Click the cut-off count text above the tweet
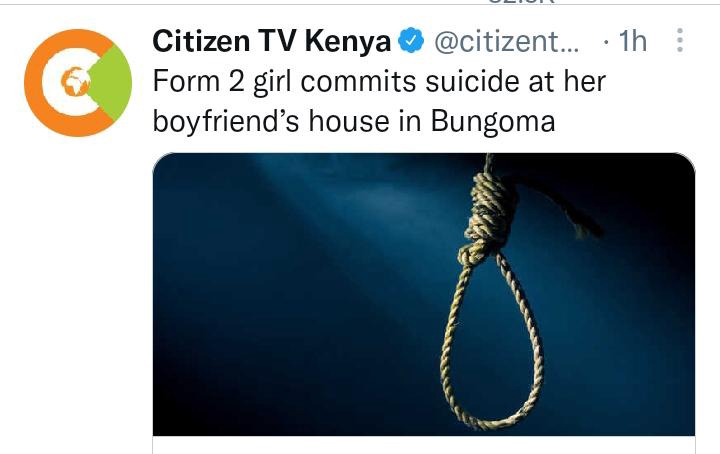This screenshot has width=720, height=454. click(x=522, y=1)
